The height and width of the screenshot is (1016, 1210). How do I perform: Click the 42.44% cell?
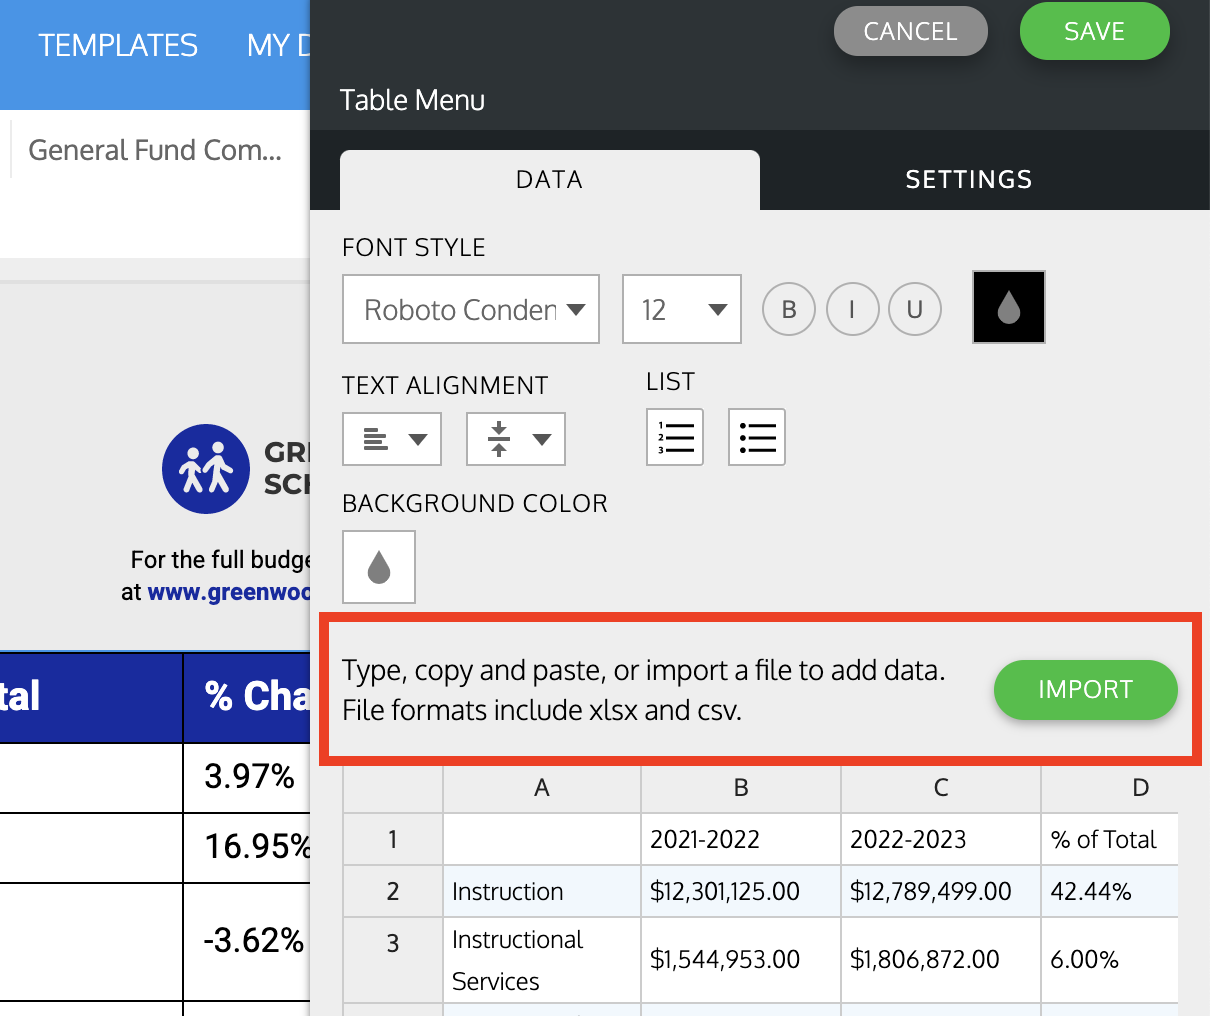click(x=1110, y=891)
